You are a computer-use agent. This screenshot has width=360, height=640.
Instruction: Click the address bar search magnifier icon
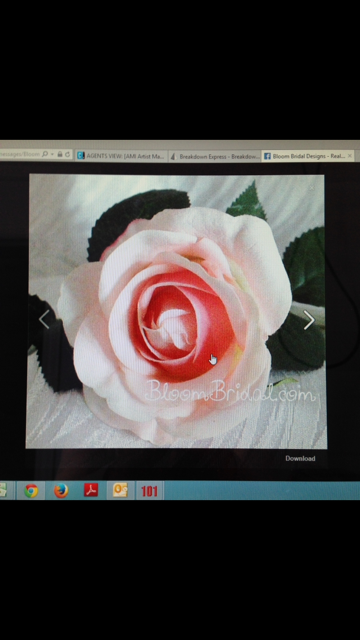tap(45, 154)
